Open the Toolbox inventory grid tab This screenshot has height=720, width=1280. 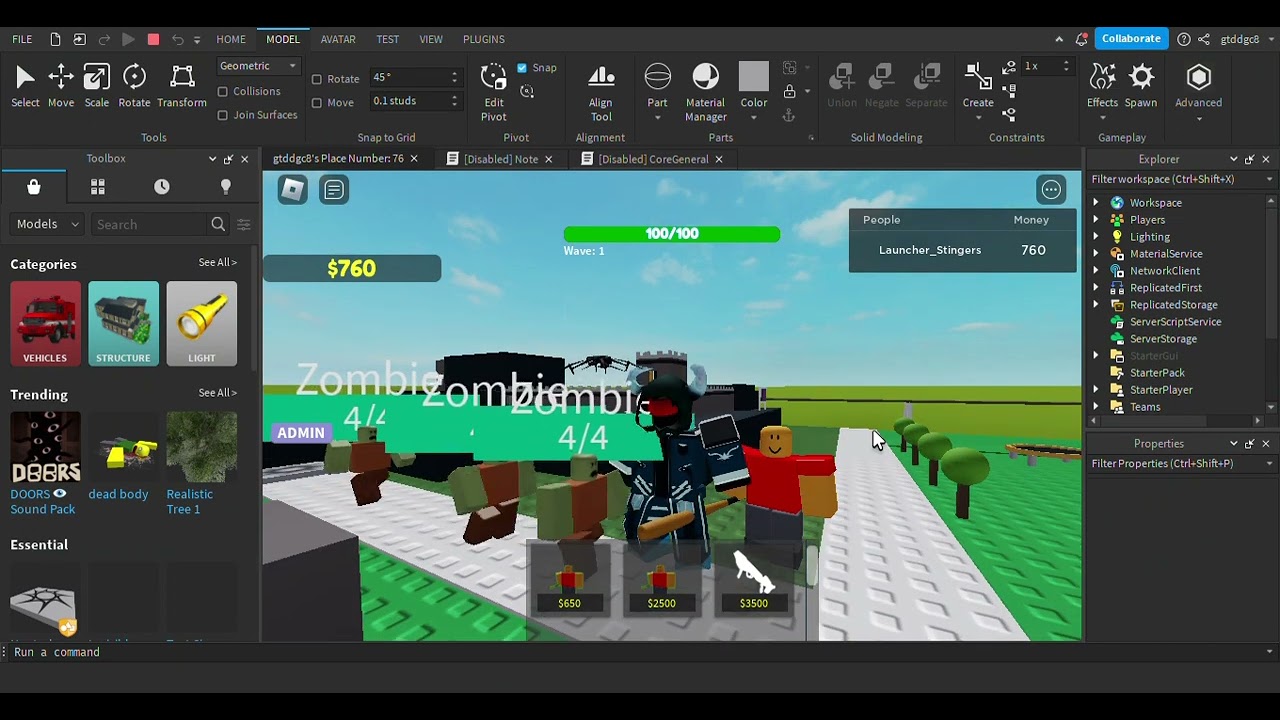[98, 187]
